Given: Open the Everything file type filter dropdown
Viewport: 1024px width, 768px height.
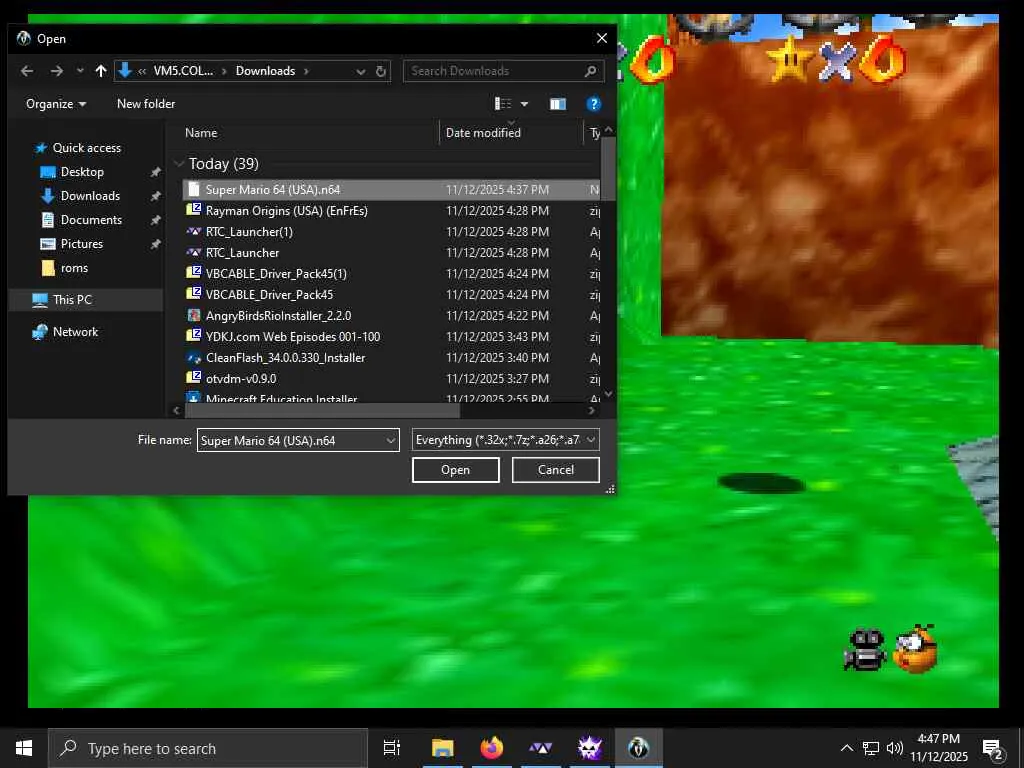Looking at the screenshot, I should pos(505,440).
